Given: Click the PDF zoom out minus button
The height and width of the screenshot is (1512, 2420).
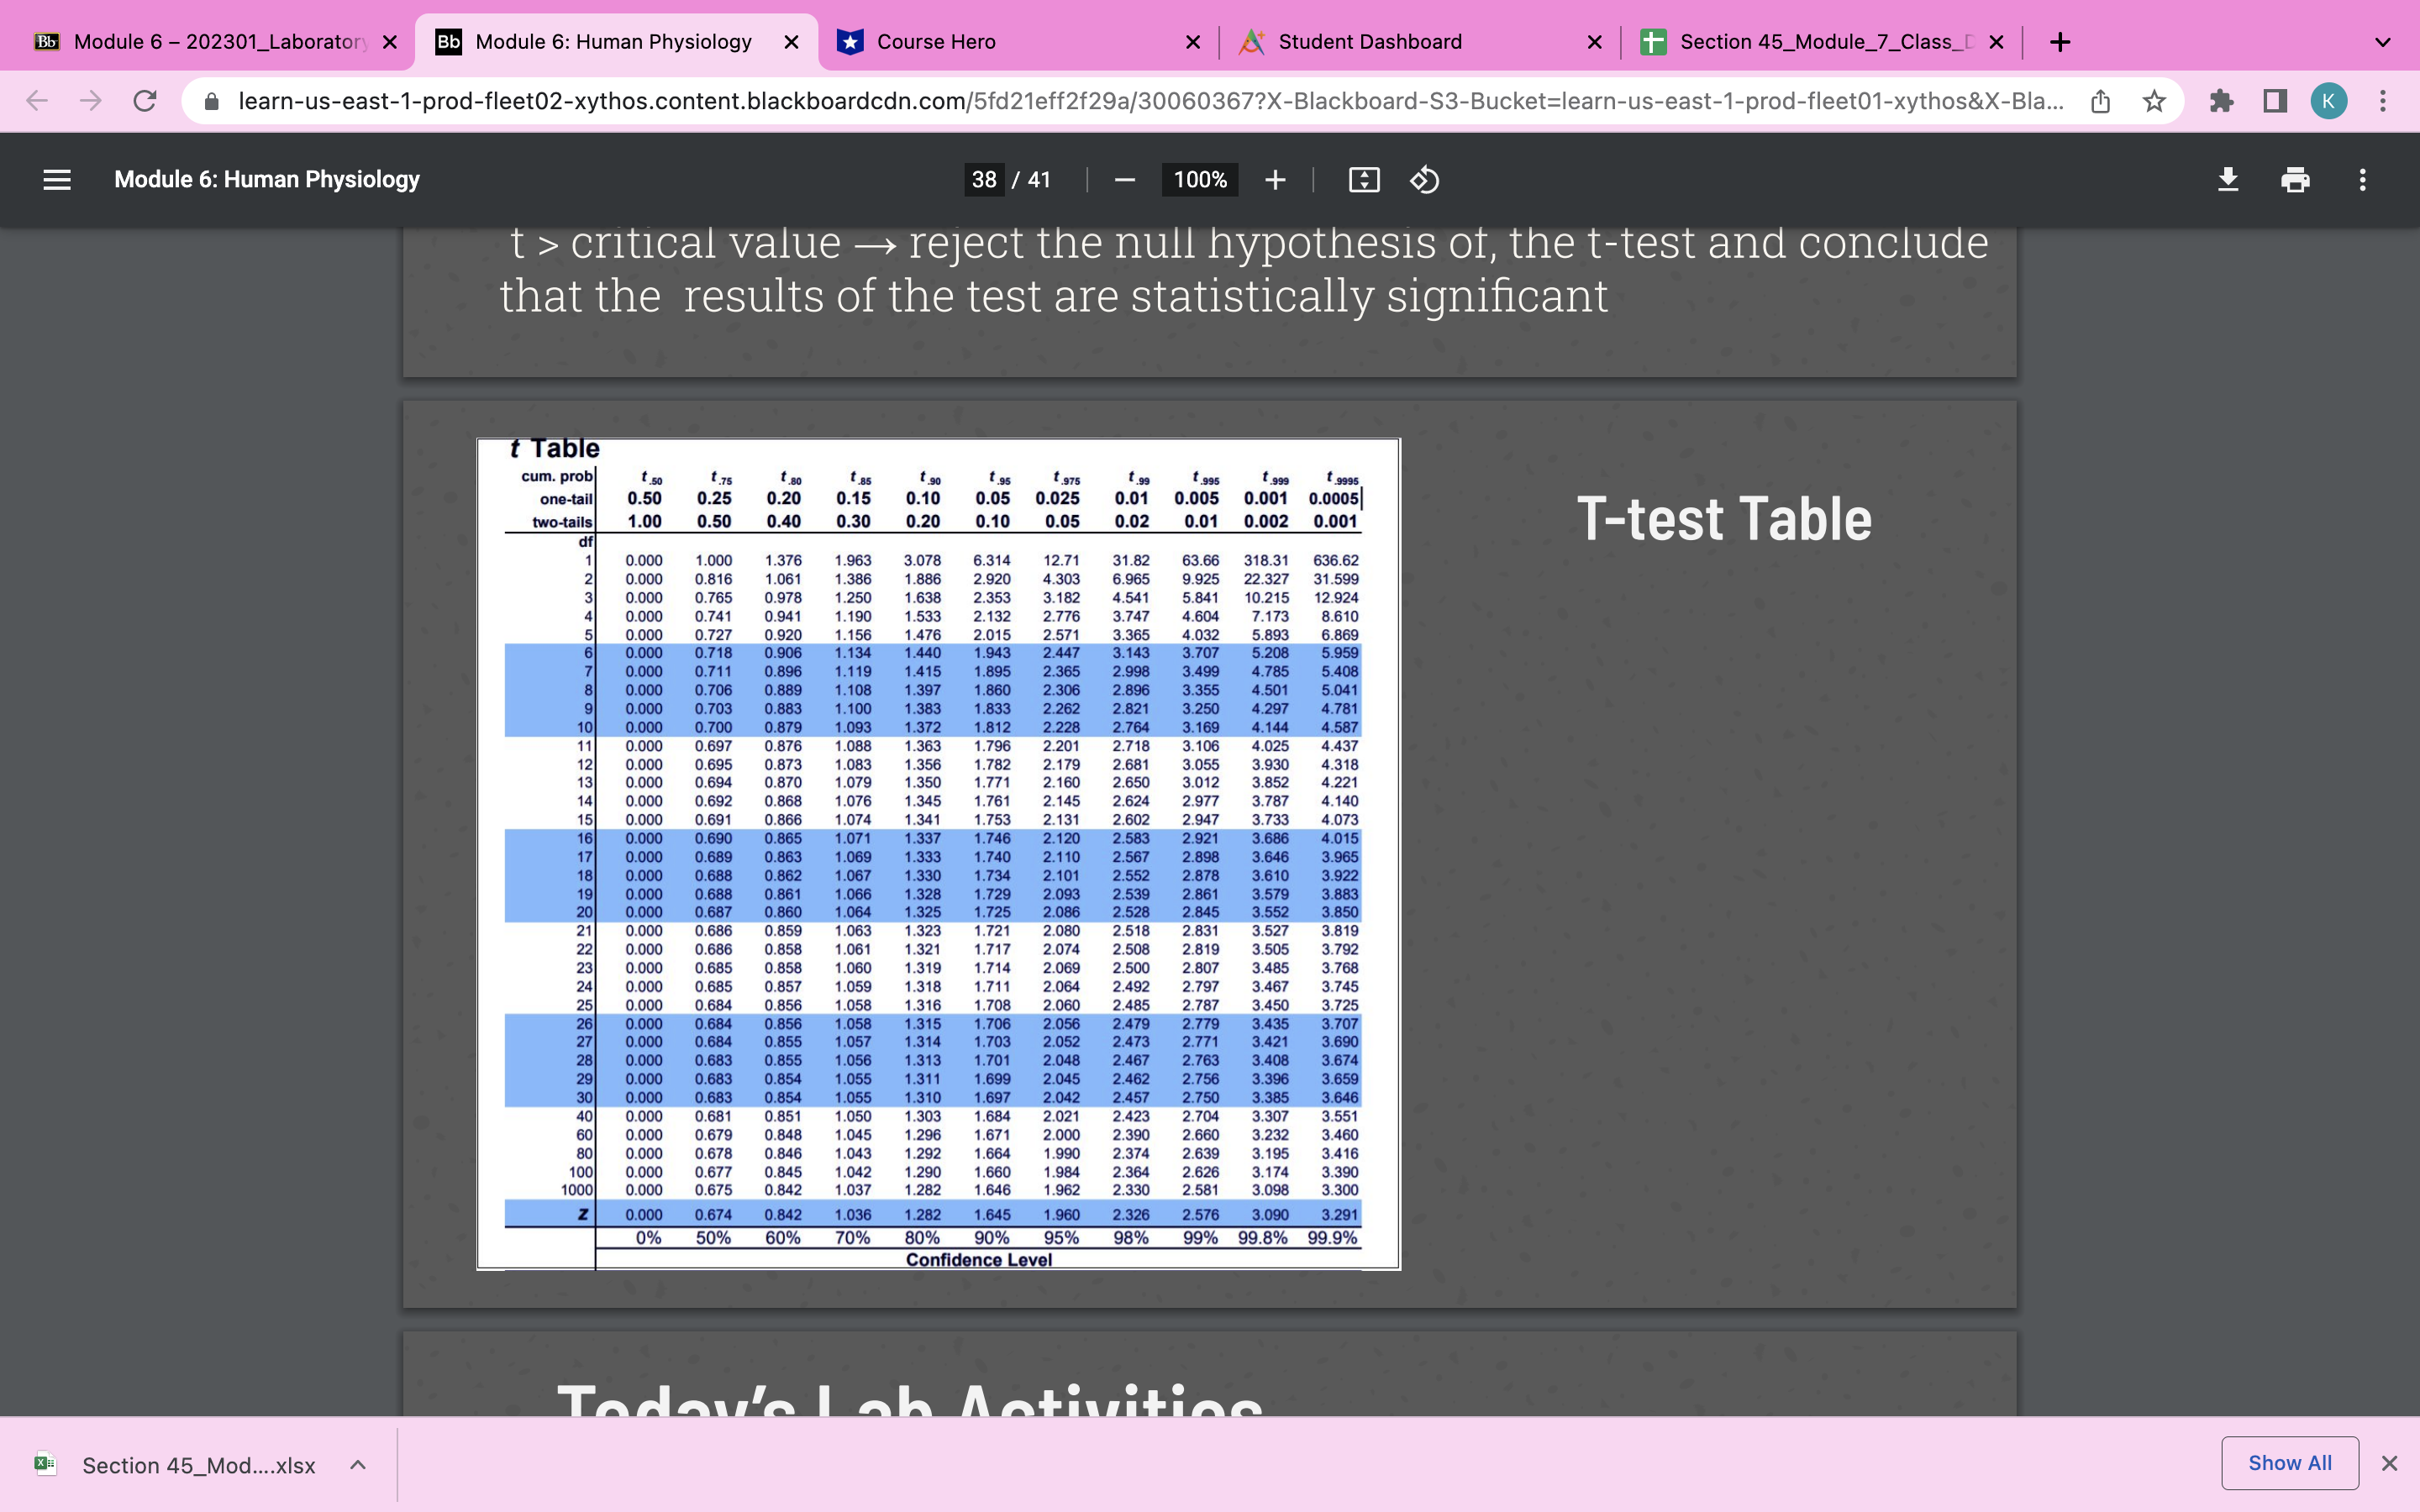Looking at the screenshot, I should pos(1124,180).
